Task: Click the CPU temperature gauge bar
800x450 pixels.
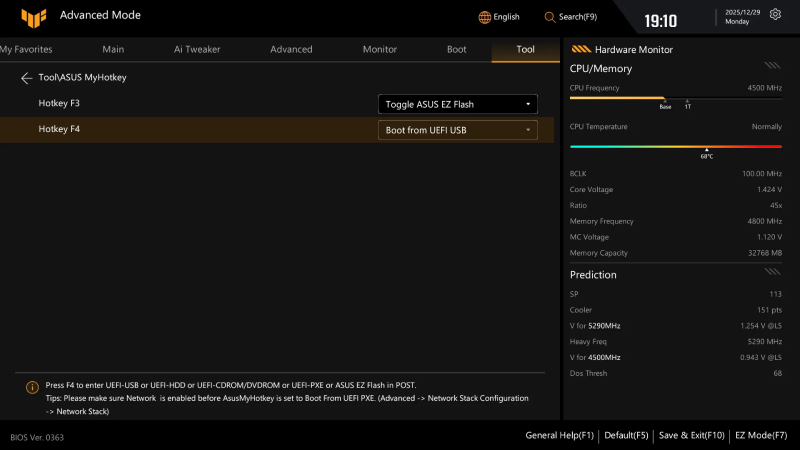Action: click(675, 146)
